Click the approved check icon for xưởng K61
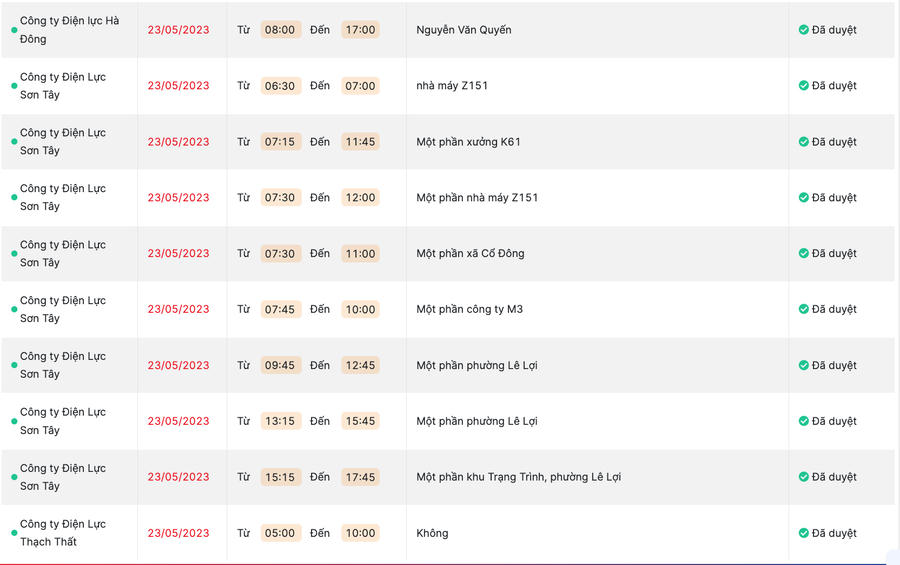Image resolution: width=900 pixels, height=565 pixels. 804,142
